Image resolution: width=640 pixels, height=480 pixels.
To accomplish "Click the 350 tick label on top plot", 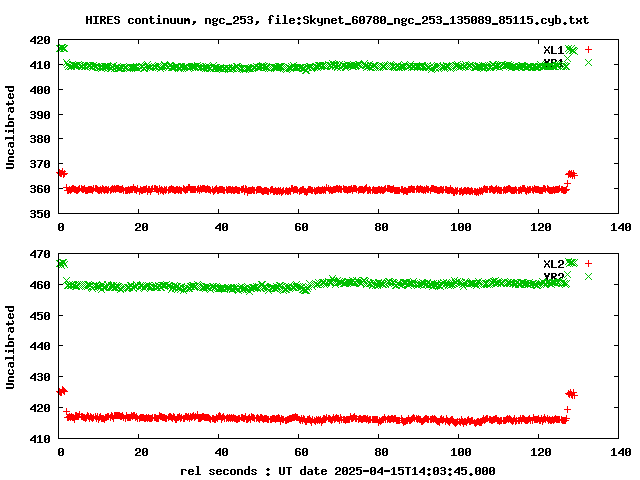I will click(x=40, y=213).
